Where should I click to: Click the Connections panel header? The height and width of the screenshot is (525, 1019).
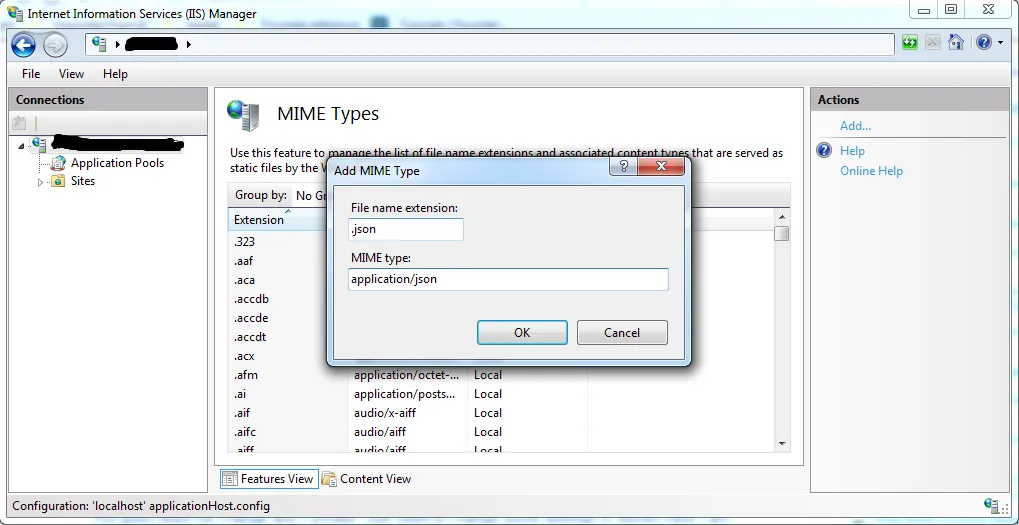(x=108, y=99)
